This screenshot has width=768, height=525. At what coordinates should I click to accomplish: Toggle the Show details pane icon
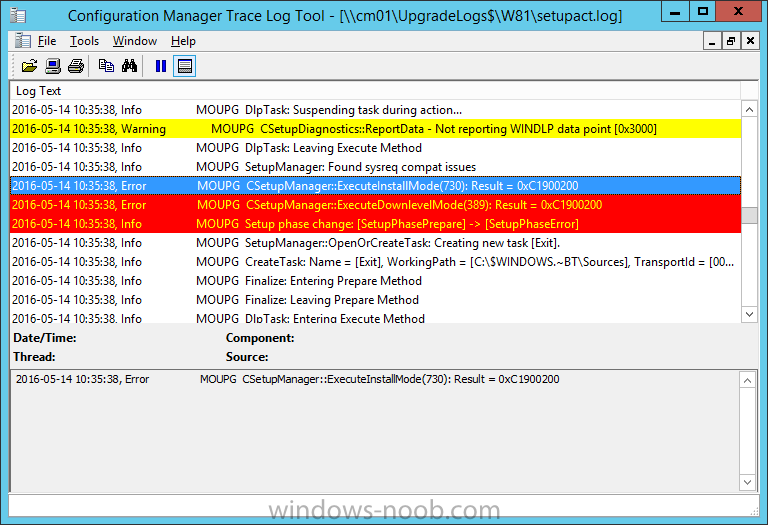coord(185,66)
